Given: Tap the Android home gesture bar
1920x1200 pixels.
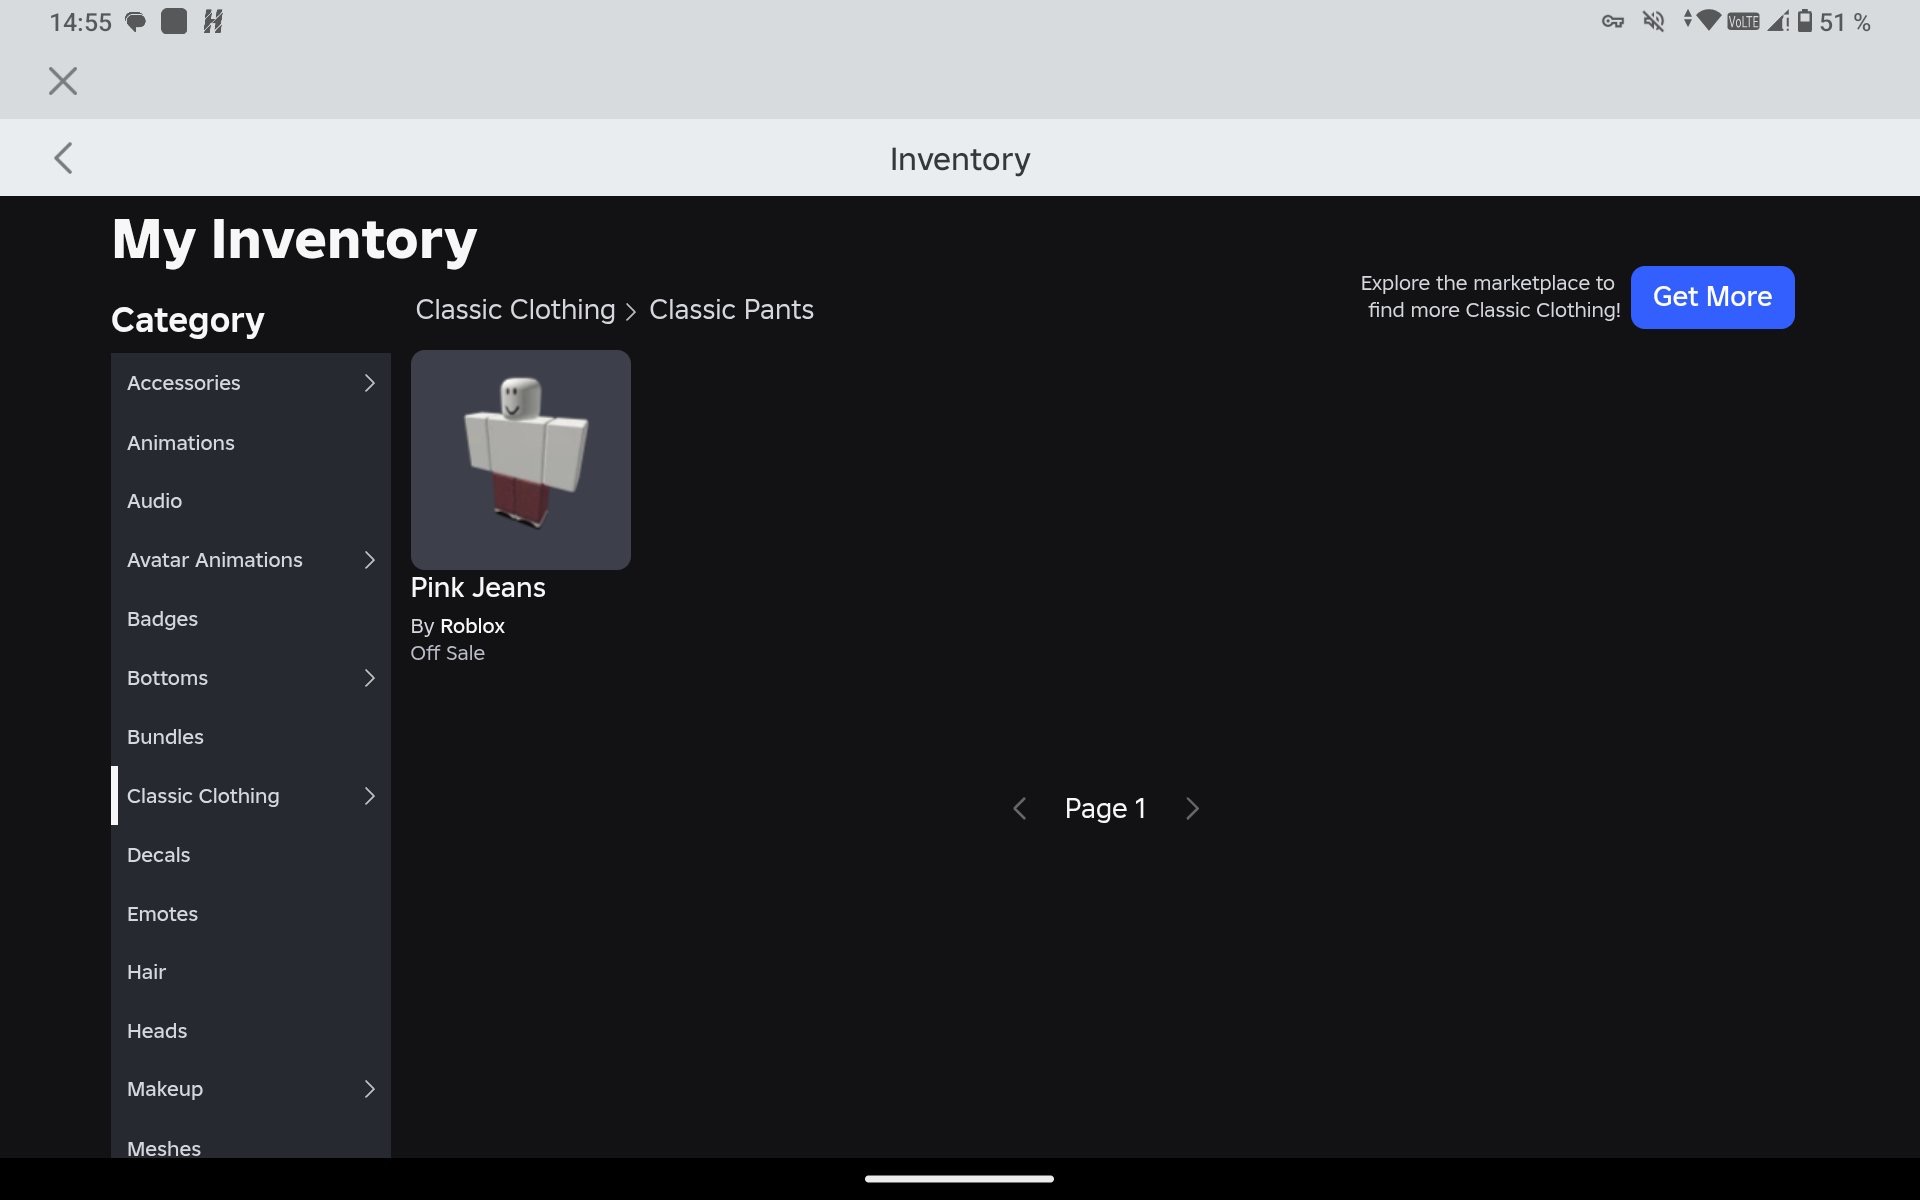Looking at the screenshot, I should point(959,1179).
